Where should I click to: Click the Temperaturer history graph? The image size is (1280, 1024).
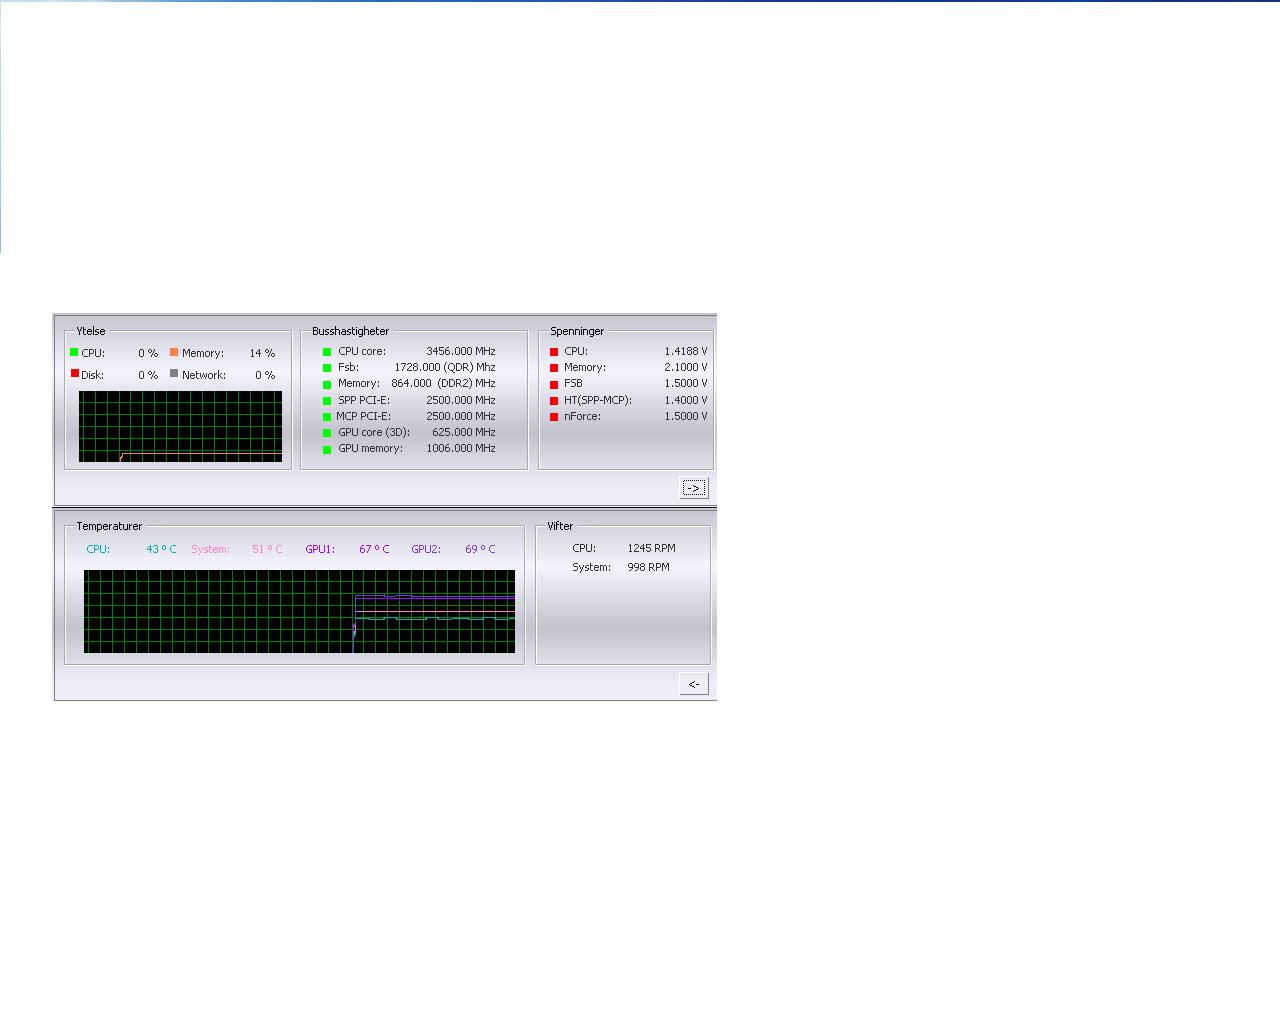click(299, 611)
